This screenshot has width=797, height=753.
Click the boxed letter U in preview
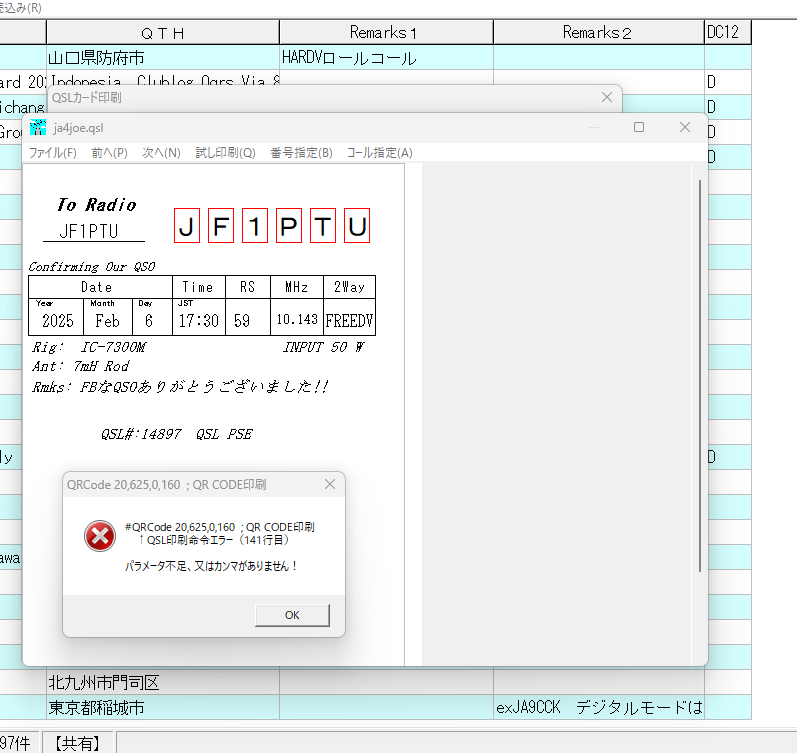coord(357,226)
